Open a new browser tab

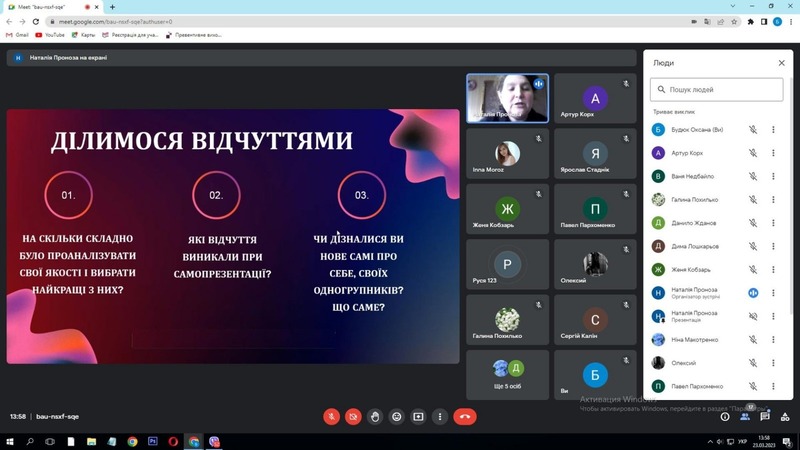[112, 7]
